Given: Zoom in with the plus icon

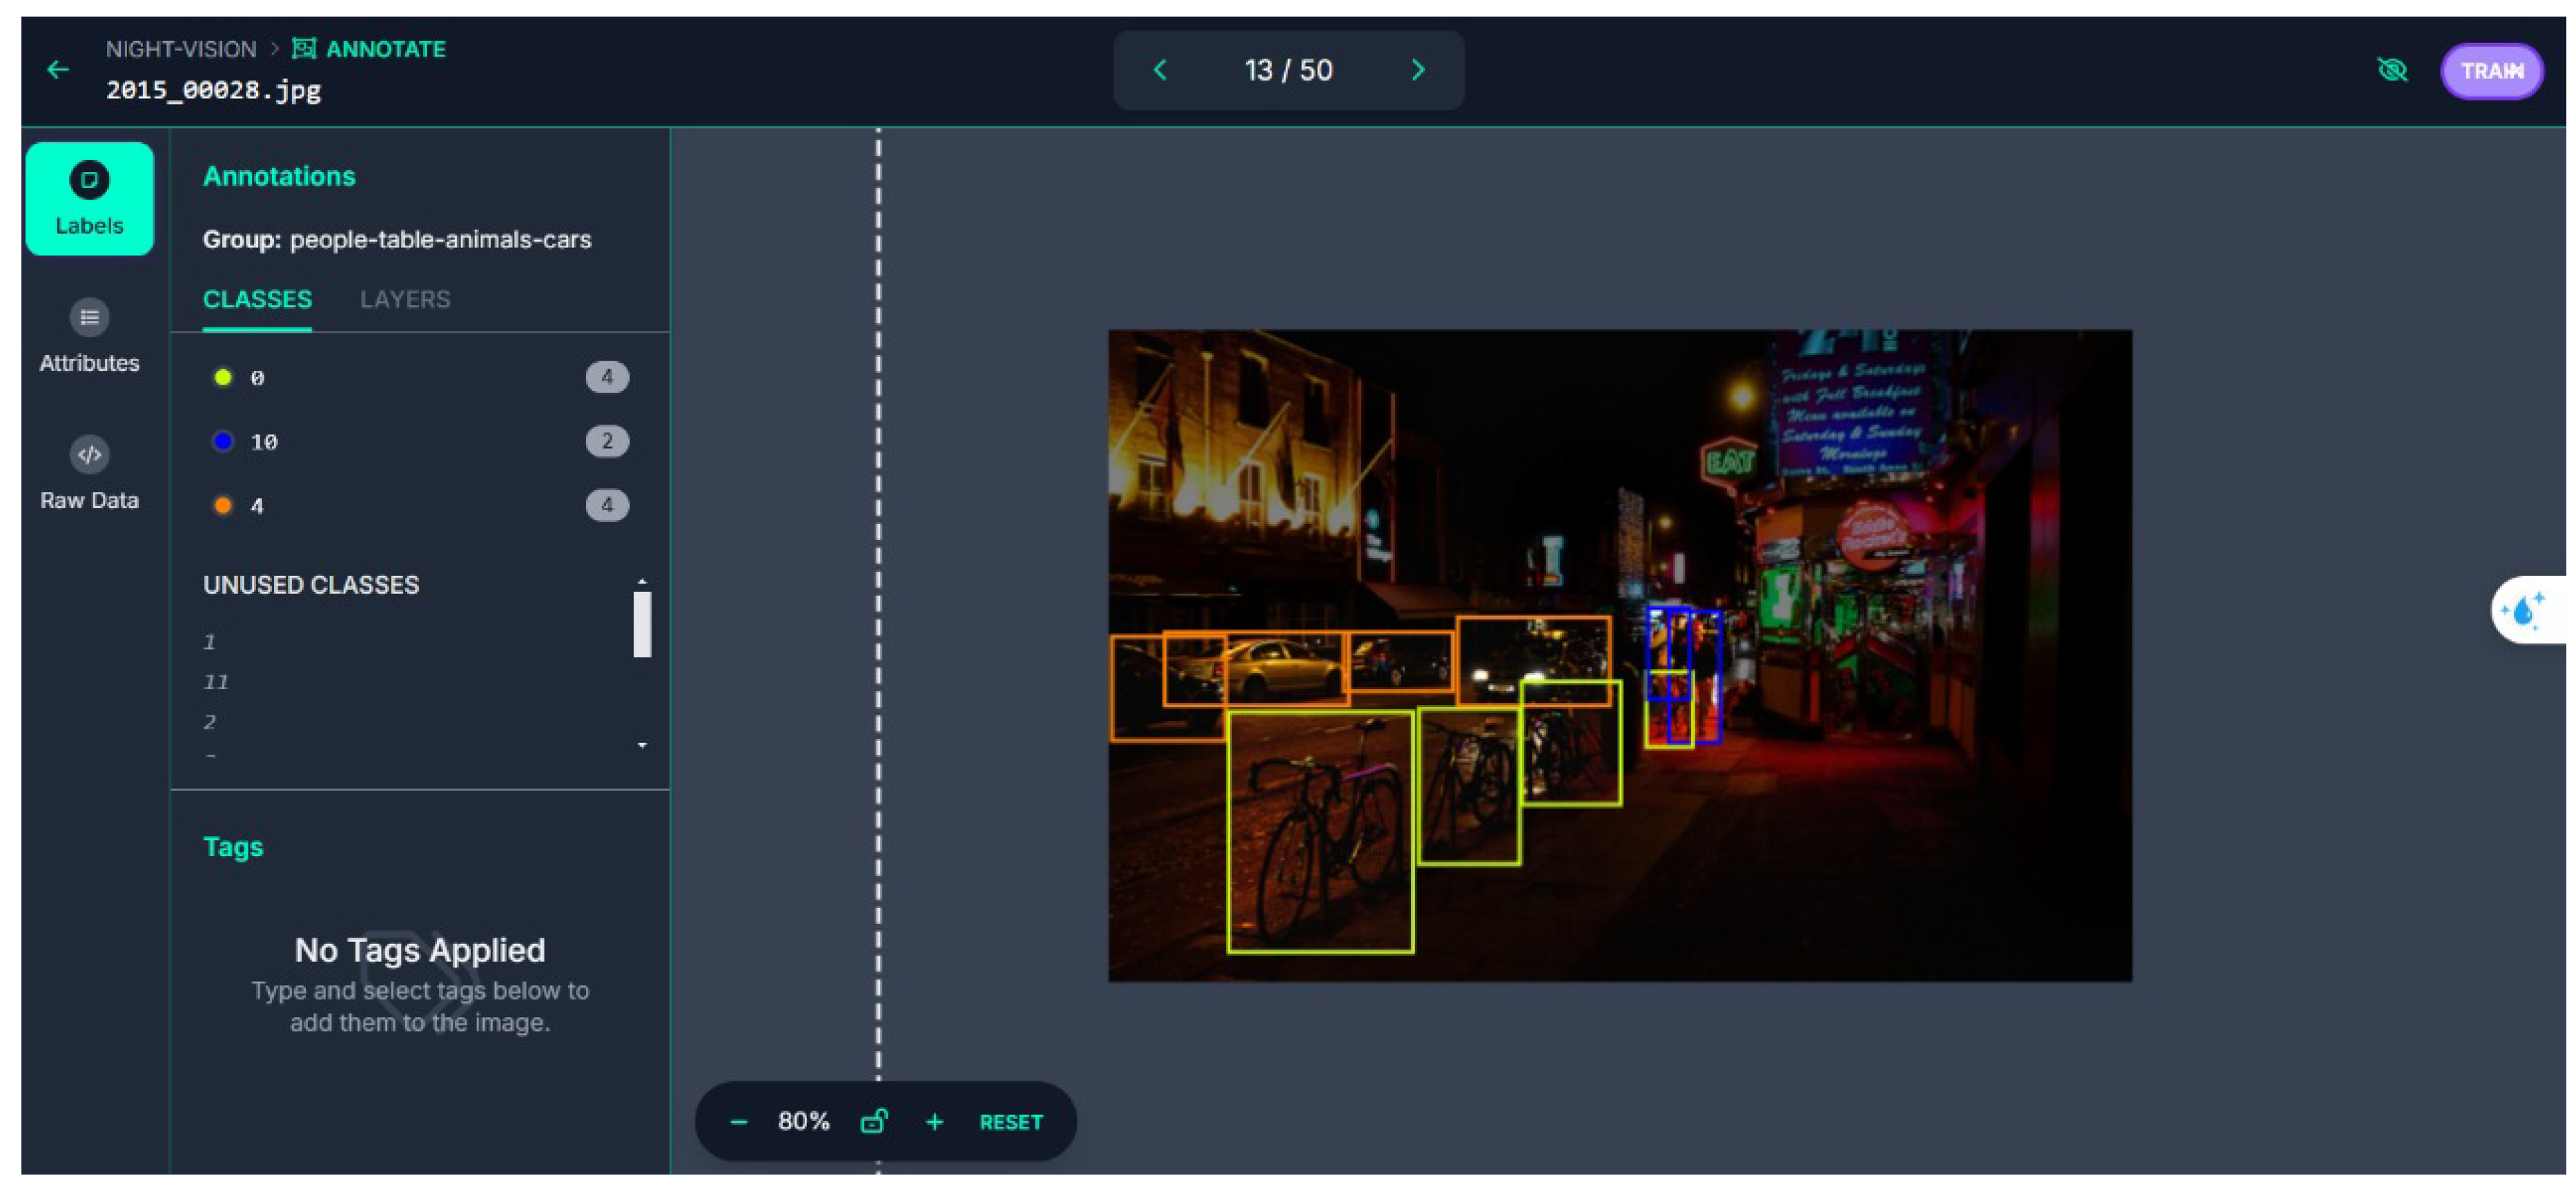Looking at the screenshot, I should tap(934, 1122).
